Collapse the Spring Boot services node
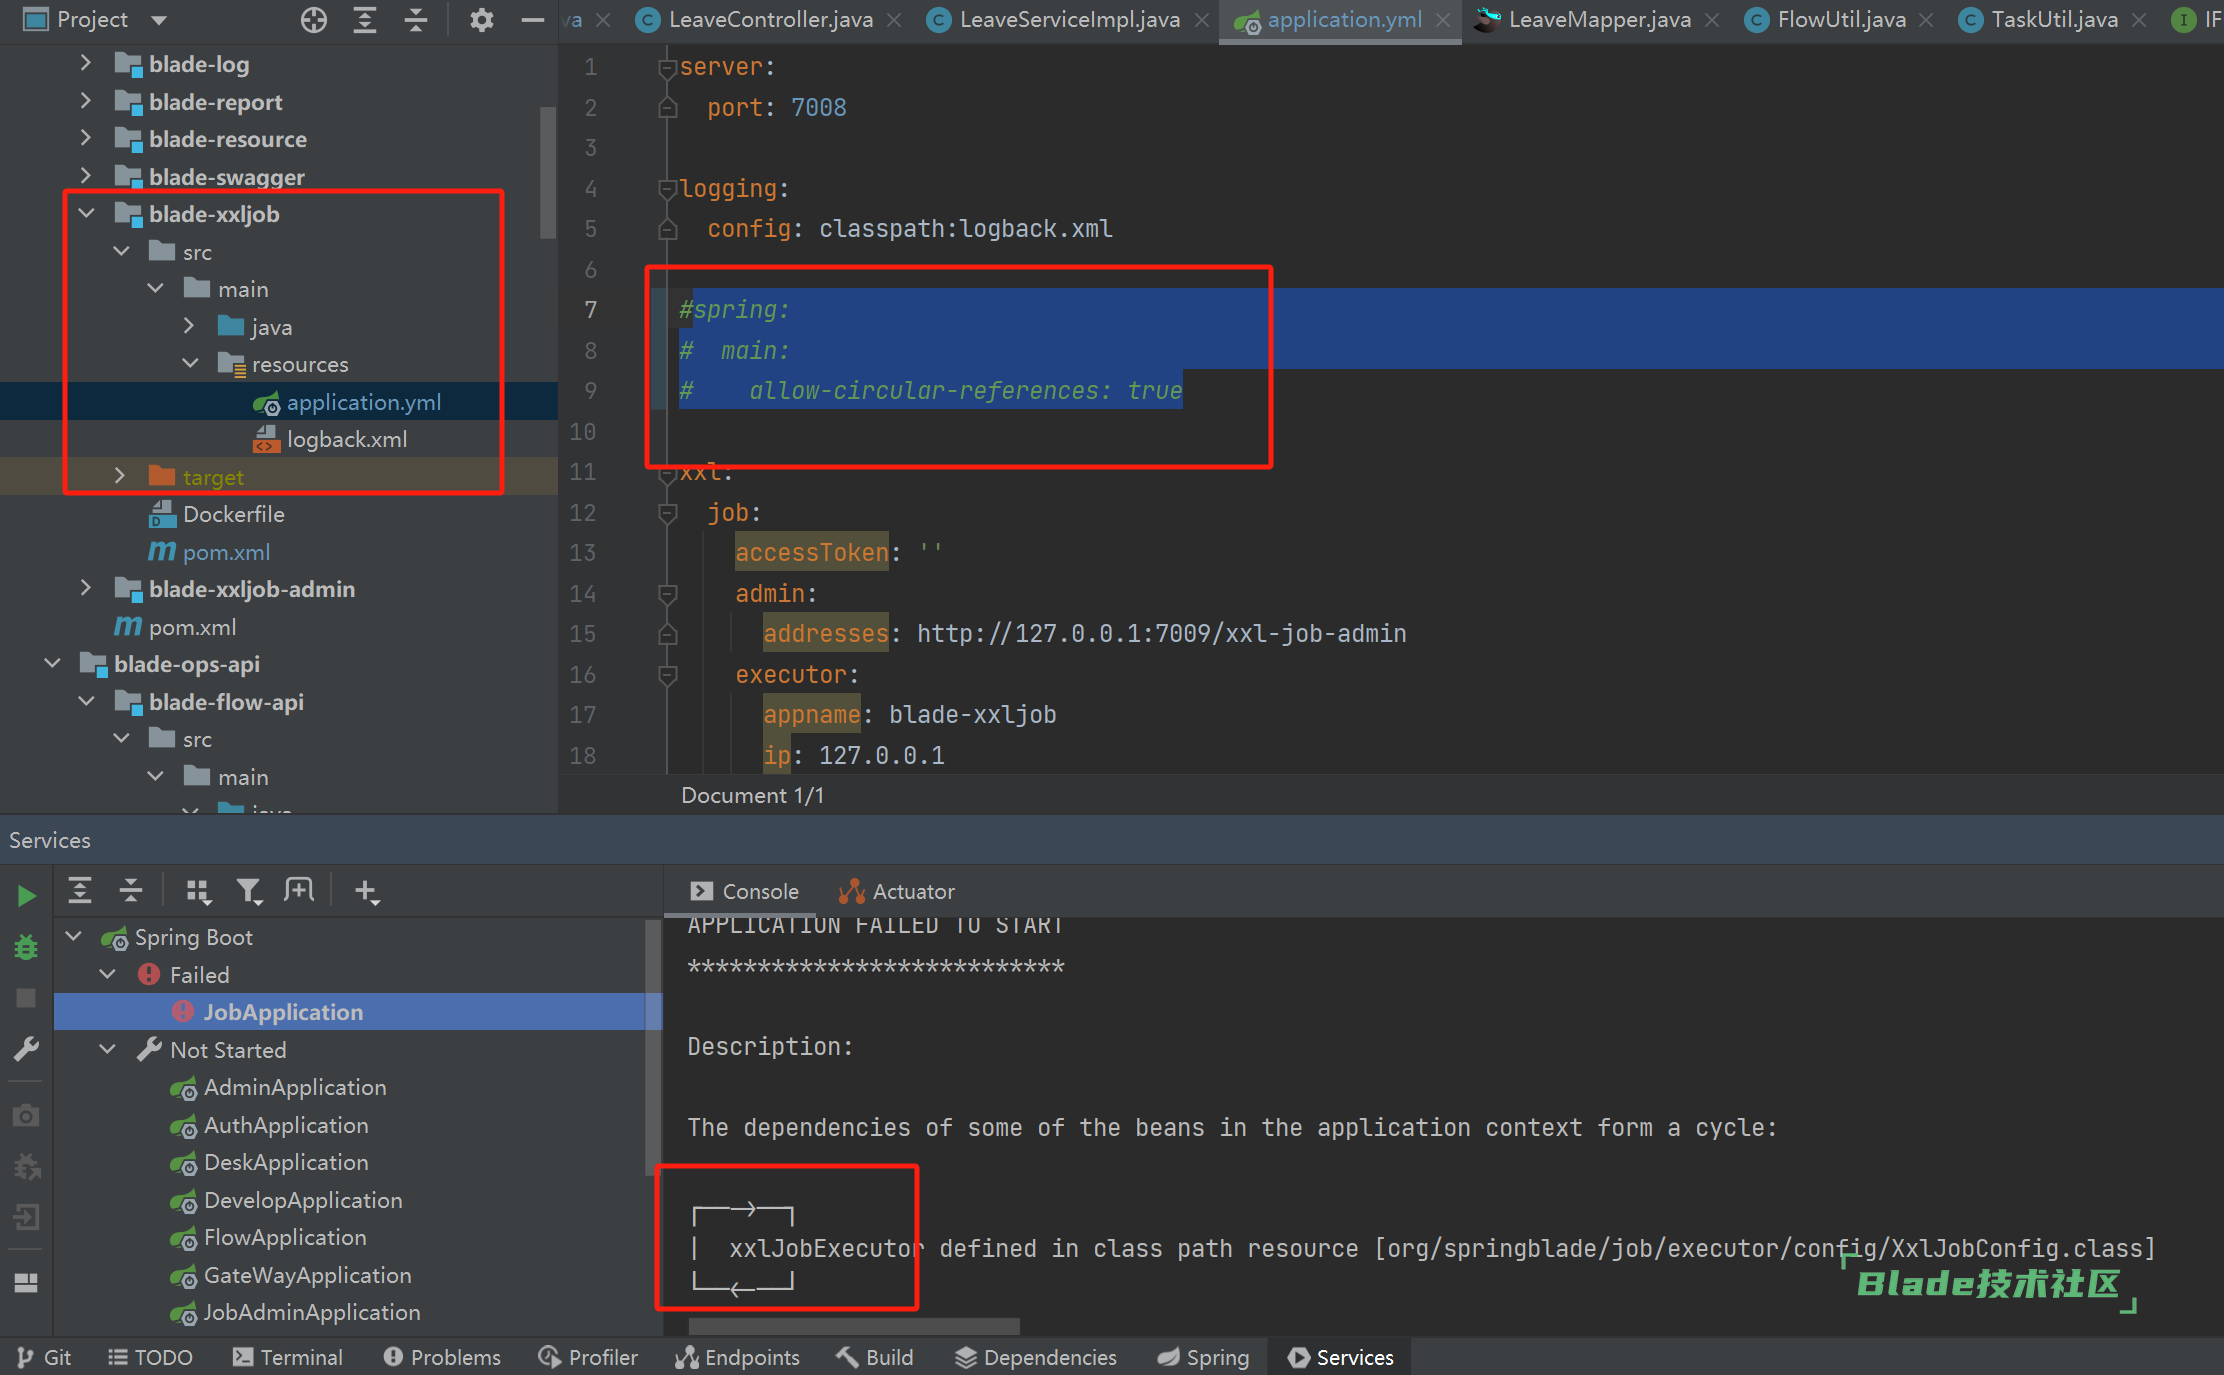The width and height of the screenshot is (2224, 1375). click(73, 937)
